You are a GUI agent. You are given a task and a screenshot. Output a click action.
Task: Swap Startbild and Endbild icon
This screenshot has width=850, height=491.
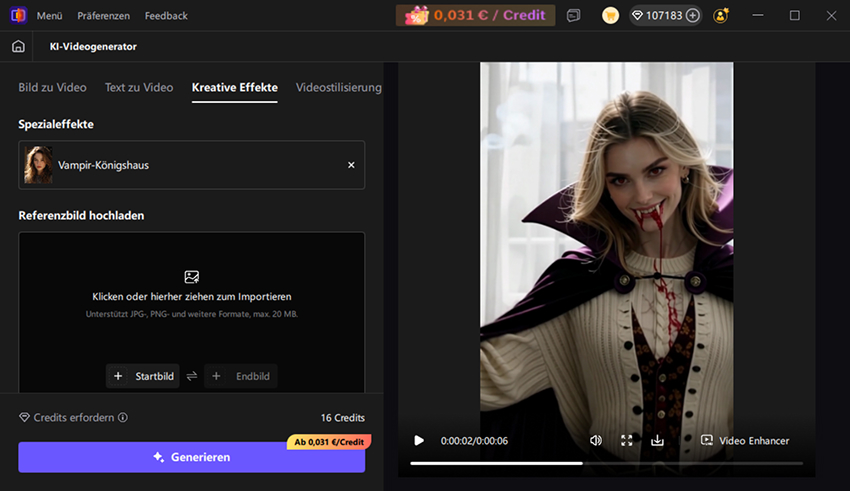click(192, 376)
